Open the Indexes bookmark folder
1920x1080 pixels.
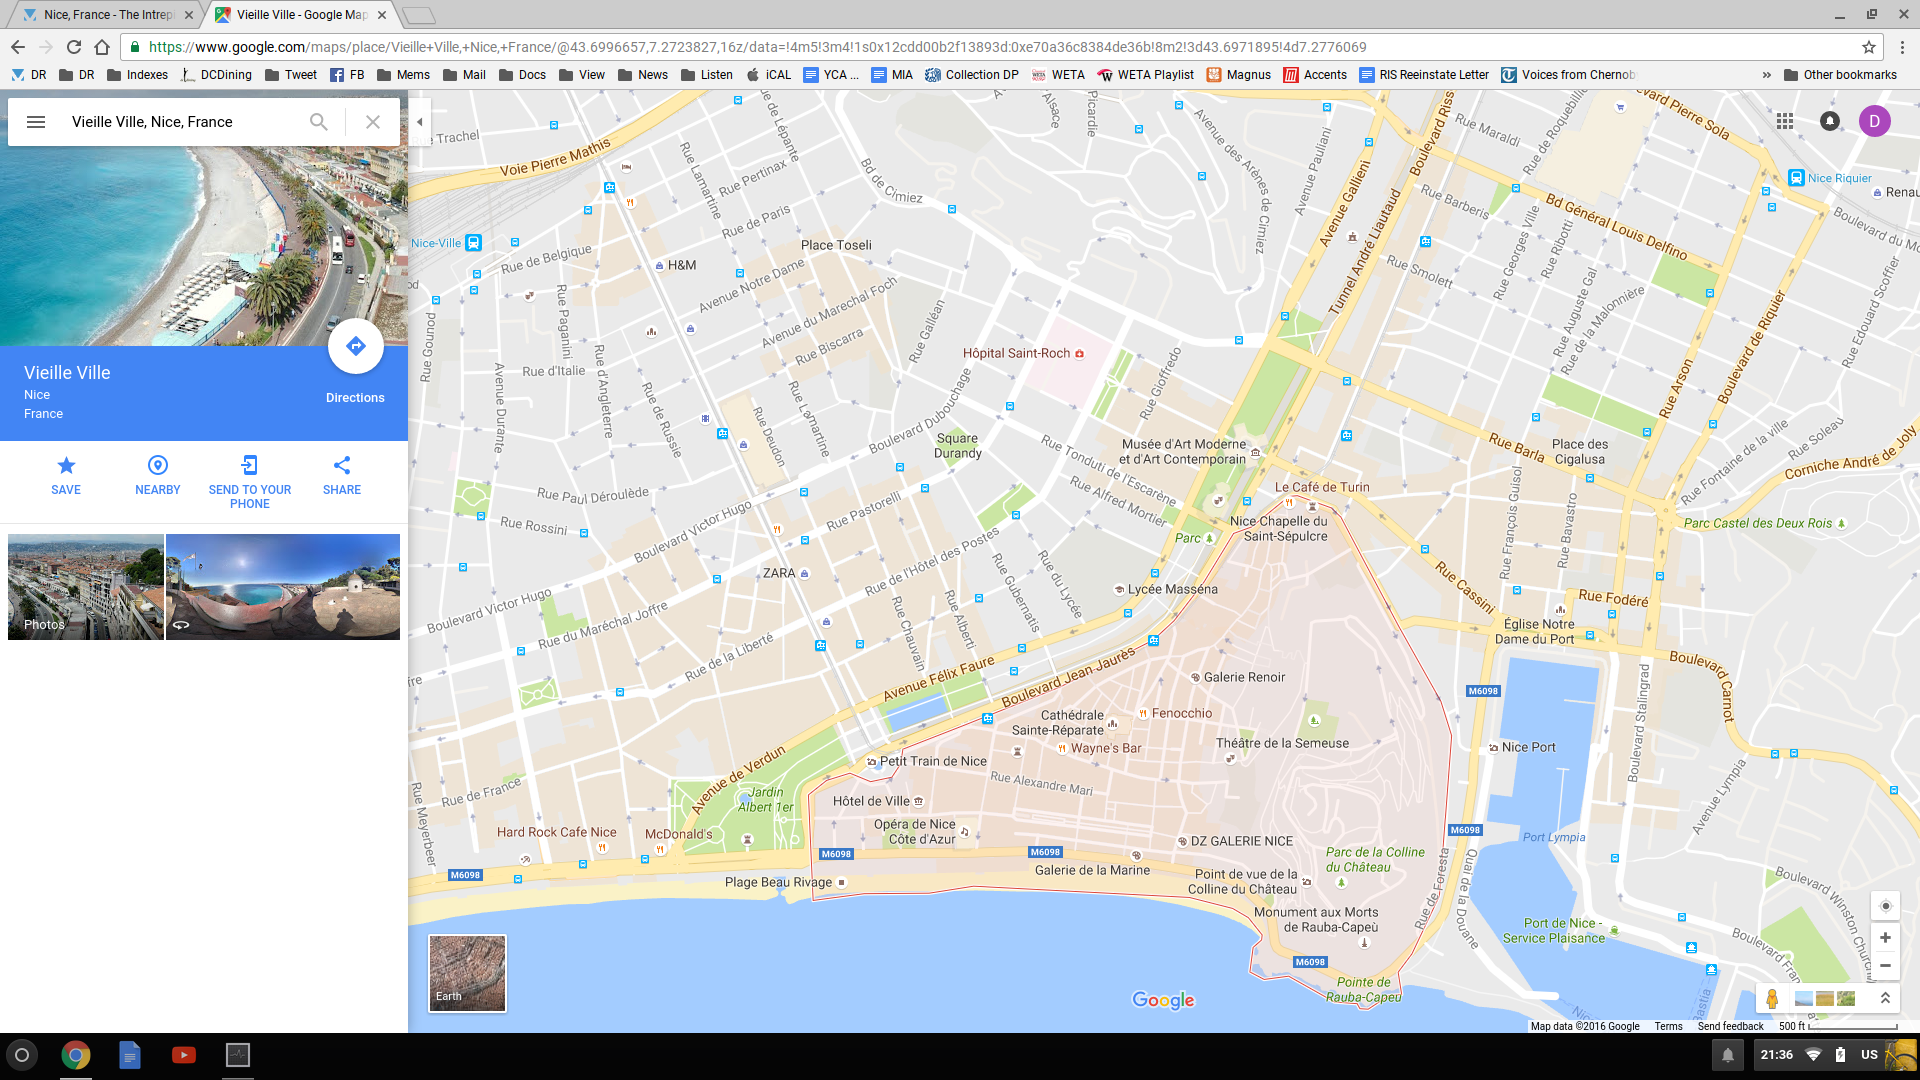[137, 75]
